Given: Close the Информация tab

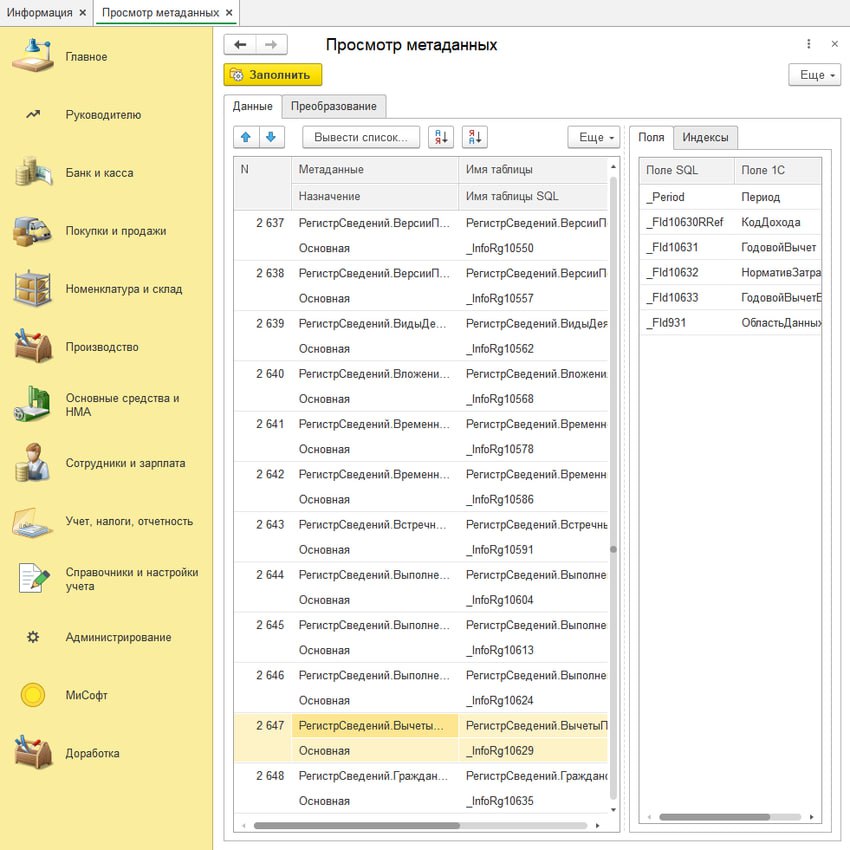Looking at the screenshot, I should pos(82,13).
